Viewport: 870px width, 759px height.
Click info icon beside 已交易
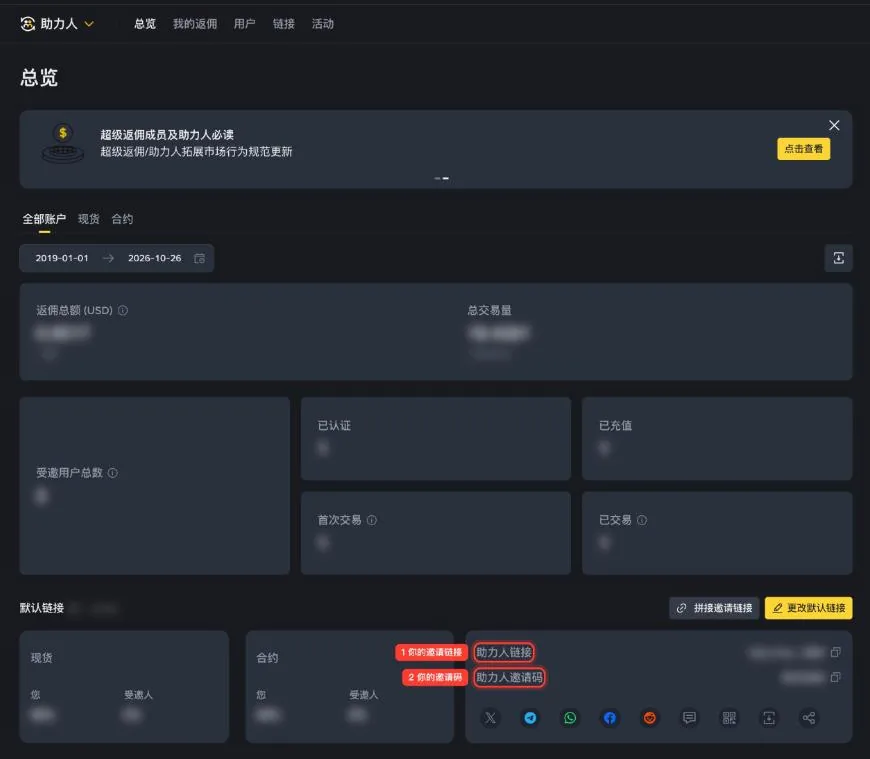(642, 520)
